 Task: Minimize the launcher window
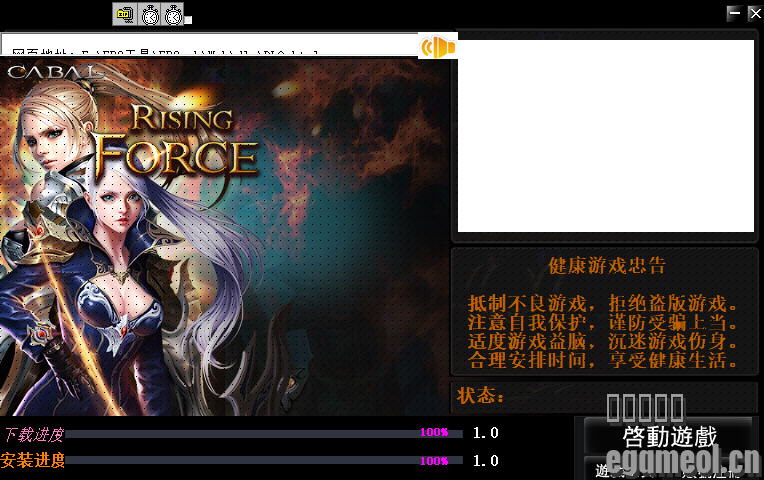point(734,13)
